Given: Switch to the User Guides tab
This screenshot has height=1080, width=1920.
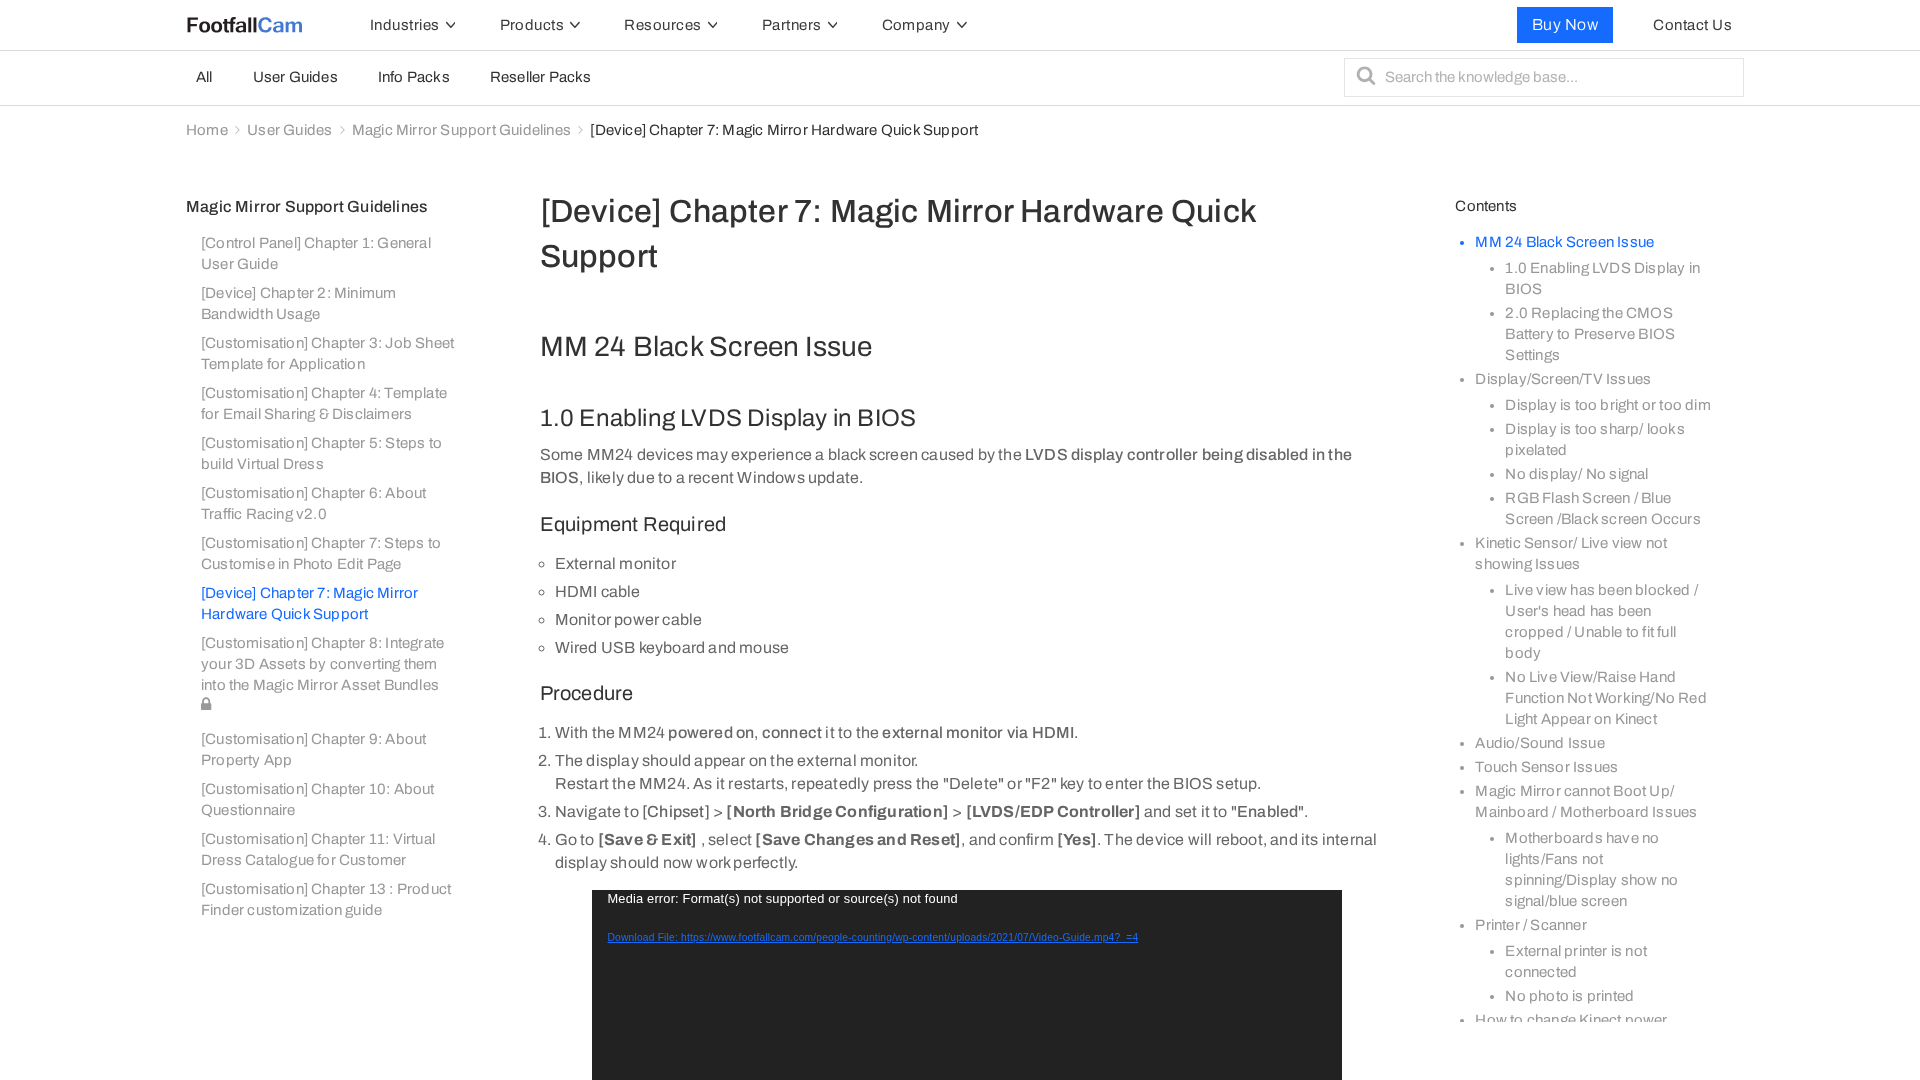Looking at the screenshot, I should click(295, 77).
